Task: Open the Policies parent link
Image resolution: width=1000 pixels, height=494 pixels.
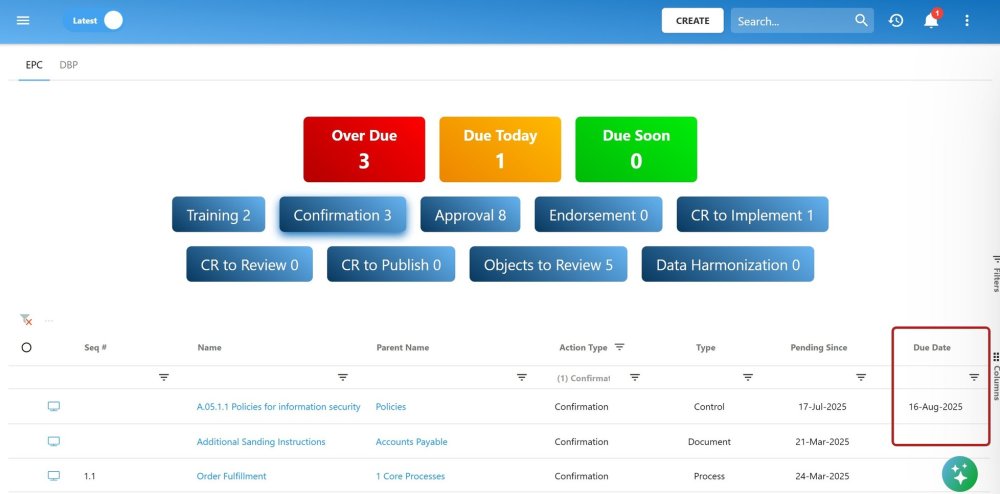Action: tap(391, 407)
